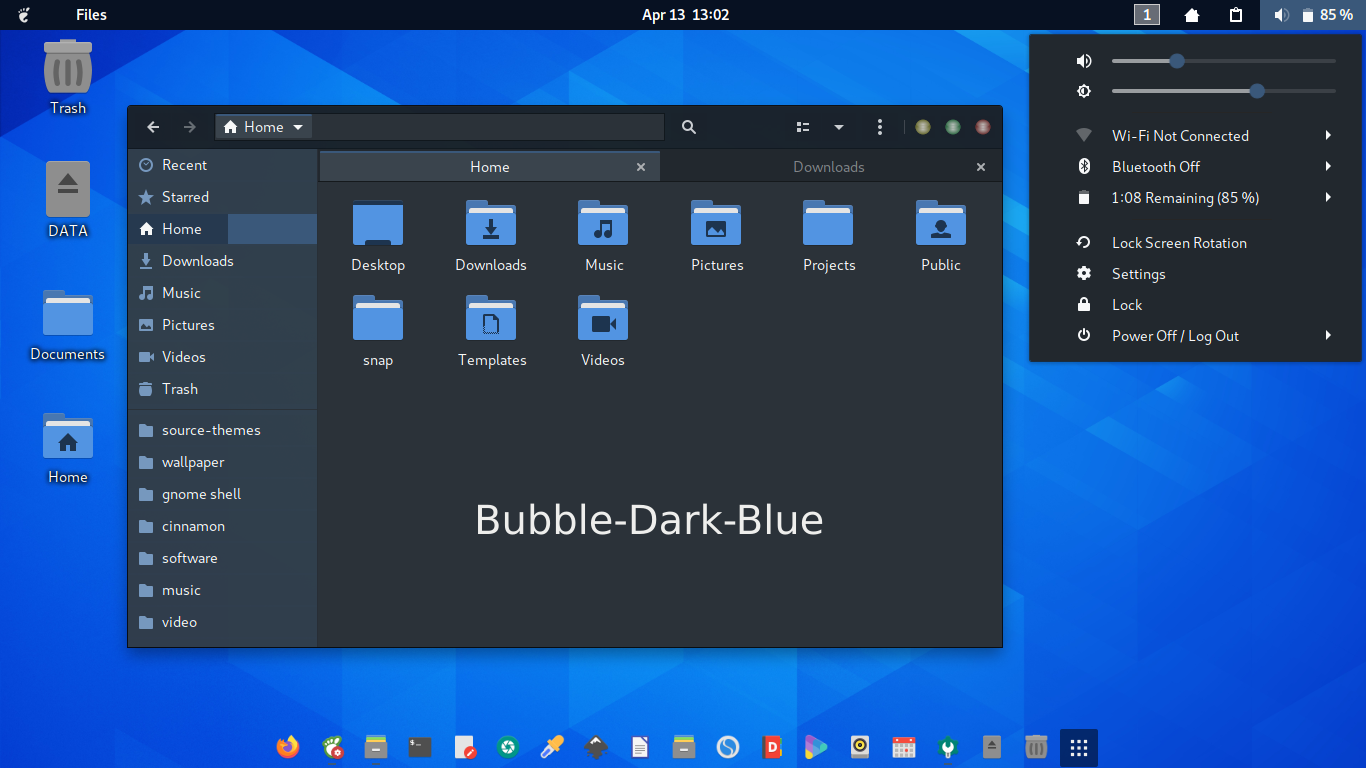Go back using the back arrow

click(153, 127)
